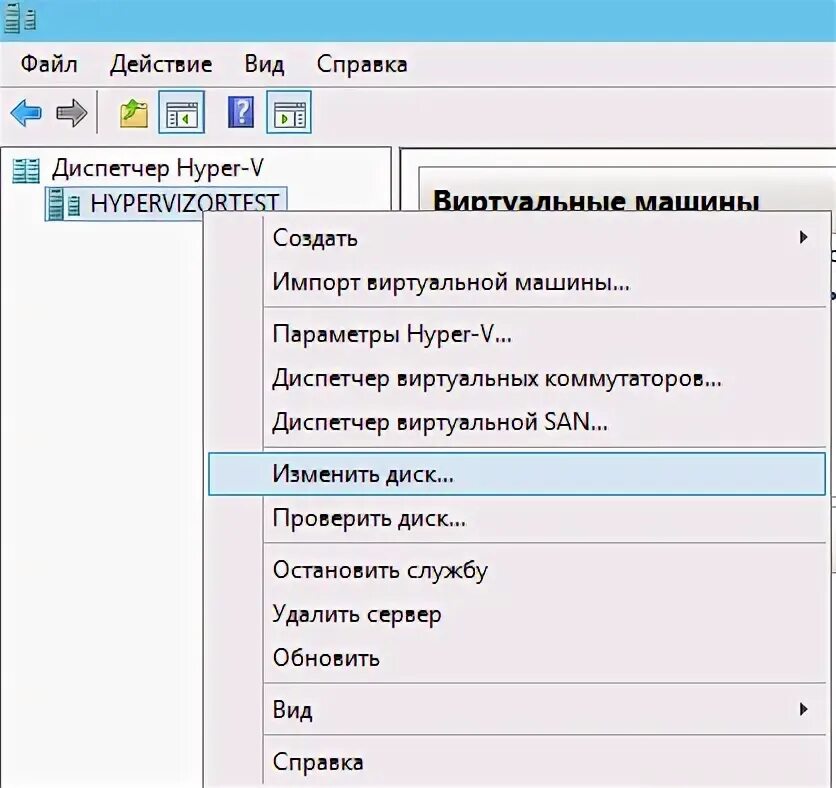Open the Действие menu
Screen dimensions: 836x788
point(161,65)
